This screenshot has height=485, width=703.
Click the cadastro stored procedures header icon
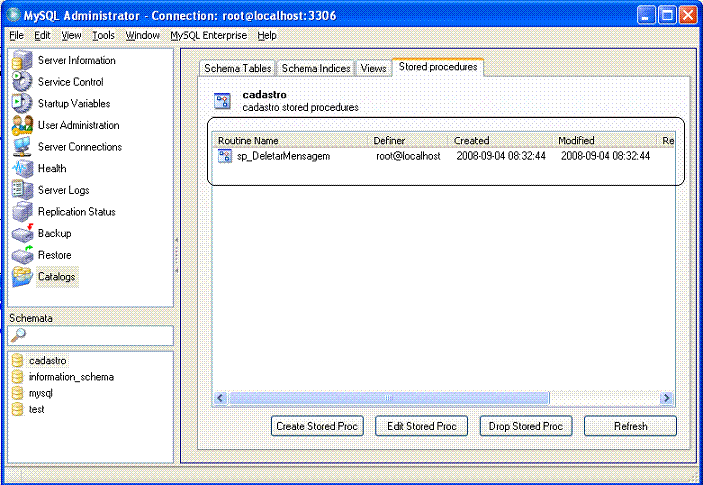pos(222,101)
